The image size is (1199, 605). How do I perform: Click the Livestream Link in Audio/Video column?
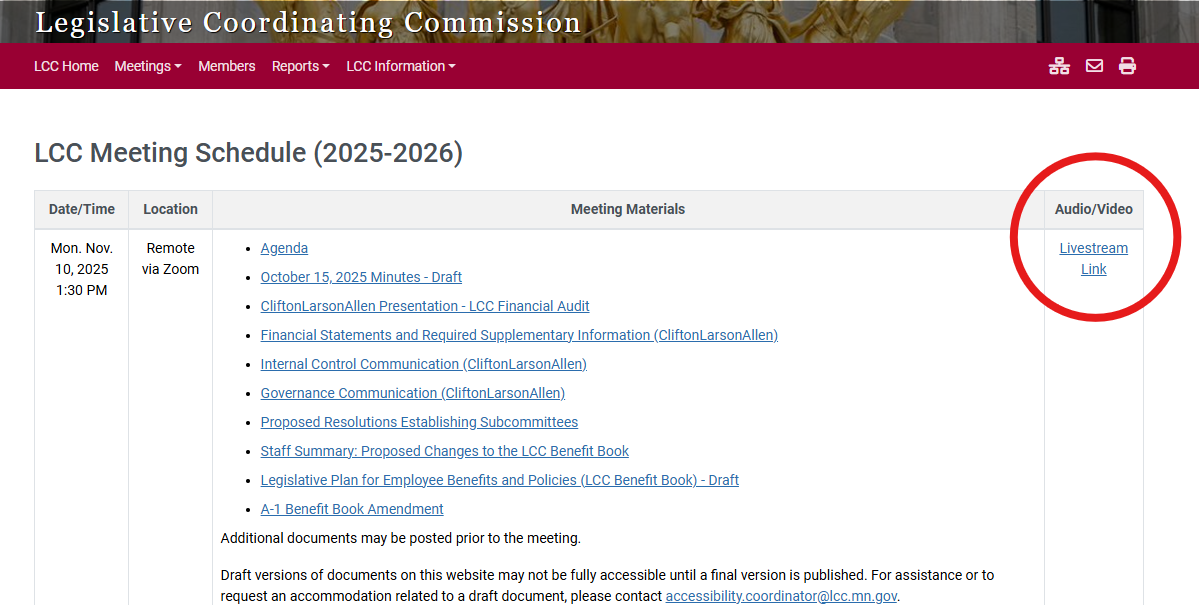(1093, 258)
